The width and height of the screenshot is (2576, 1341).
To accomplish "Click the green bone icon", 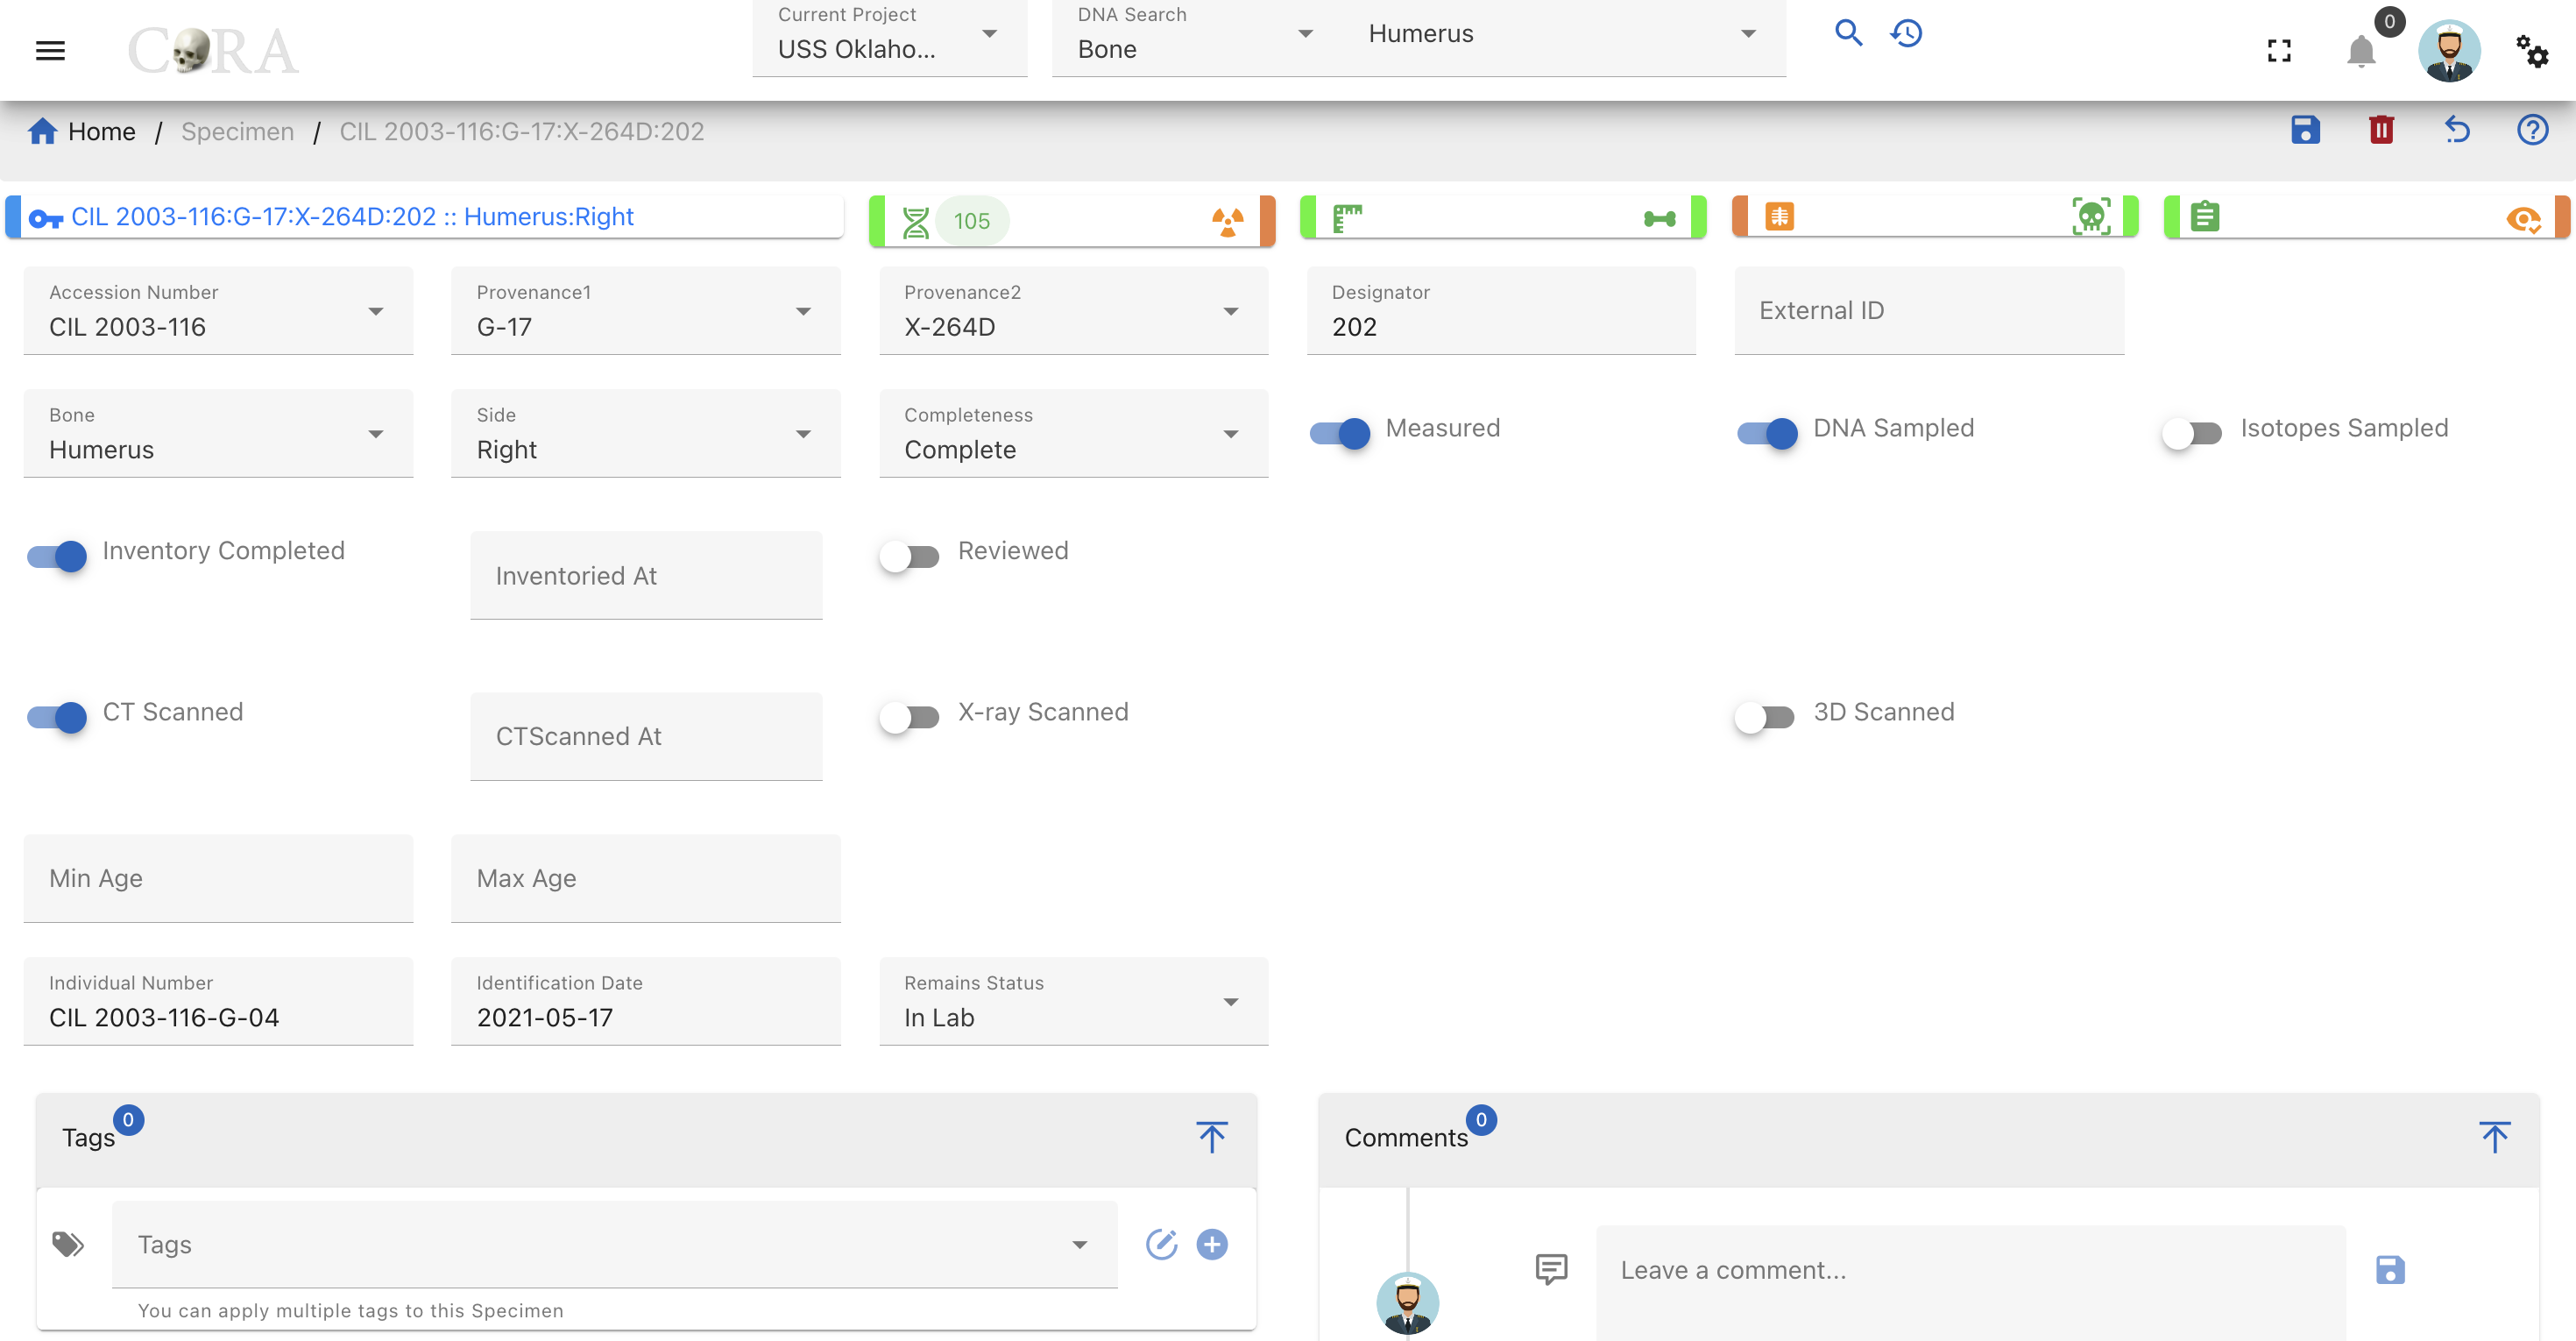I will click(1659, 219).
